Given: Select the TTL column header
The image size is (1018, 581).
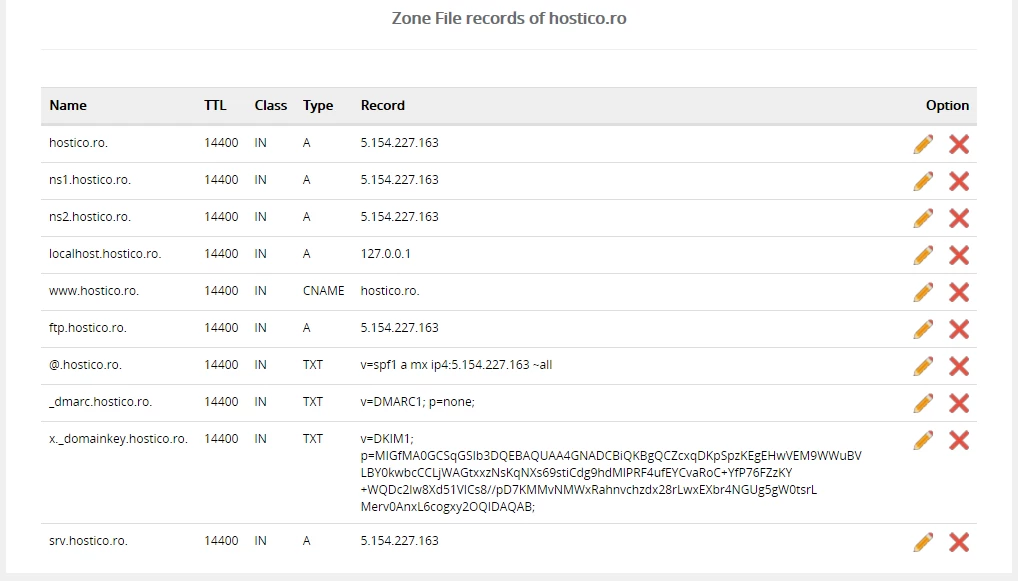Looking at the screenshot, I should 215,105.
